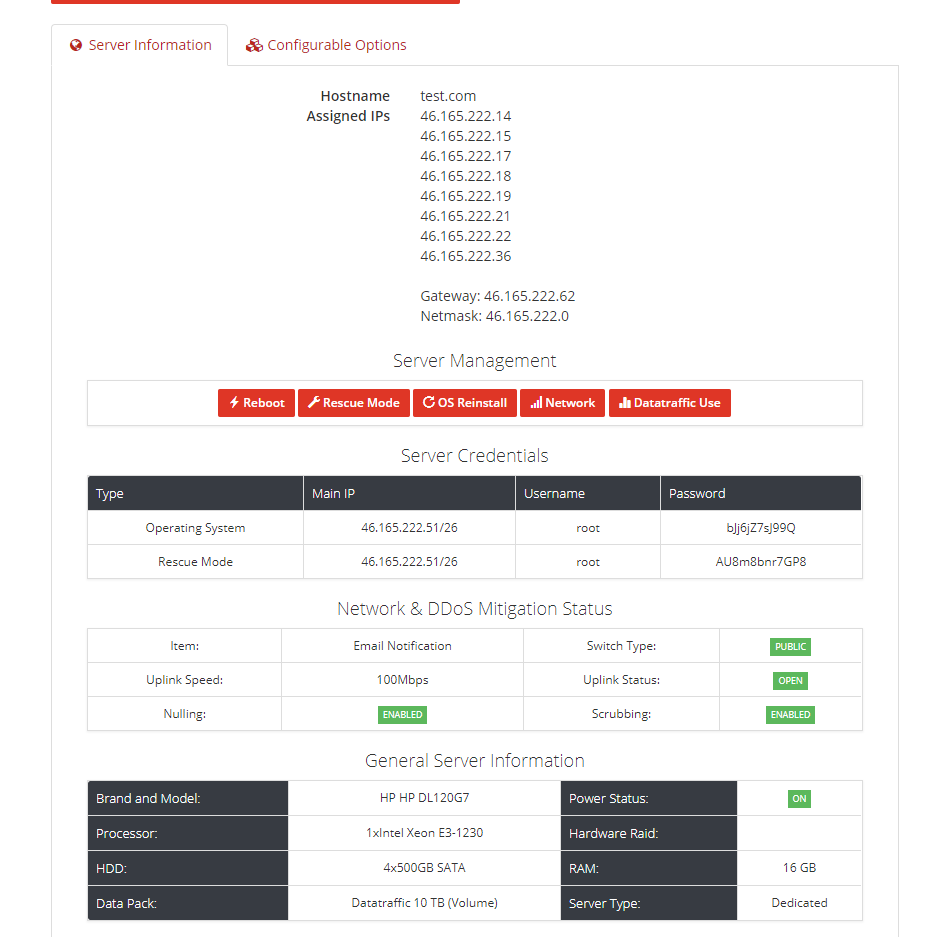
Task: Click the globe icon on Server Information tab
Action: coord(76,46)
